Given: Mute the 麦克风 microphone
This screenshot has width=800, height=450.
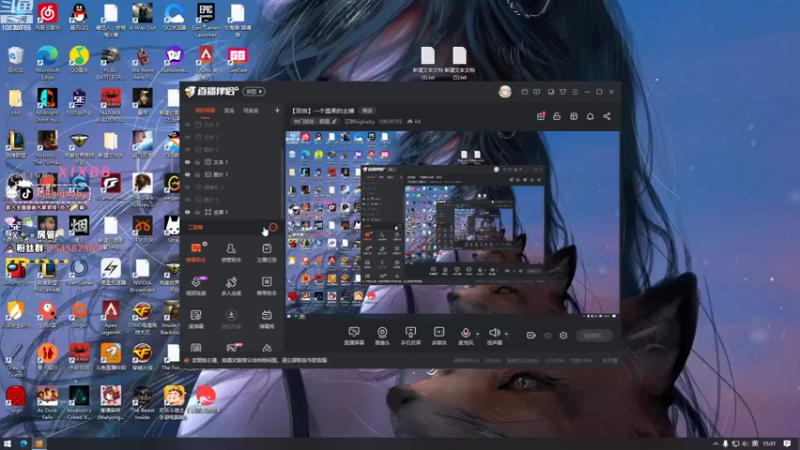Looking at the screenshot, I should click(x=465, y=333).
